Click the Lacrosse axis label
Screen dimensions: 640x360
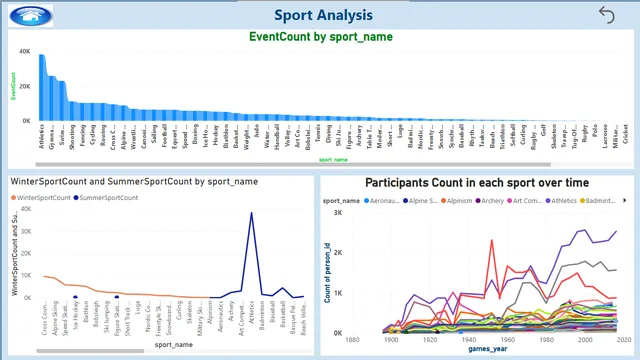[x=605, y=136]
